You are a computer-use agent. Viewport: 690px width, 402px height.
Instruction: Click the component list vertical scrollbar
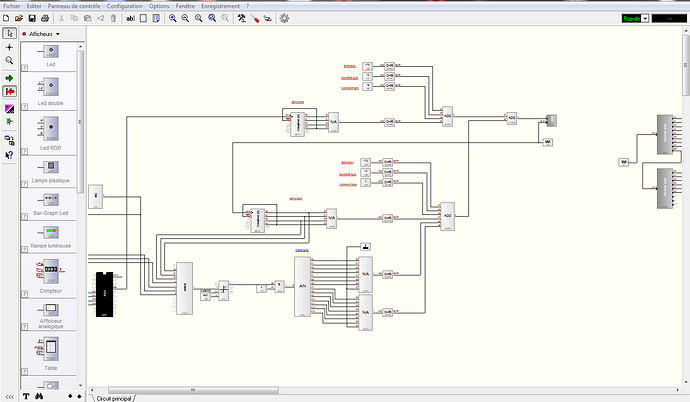[x=81, y=120]
